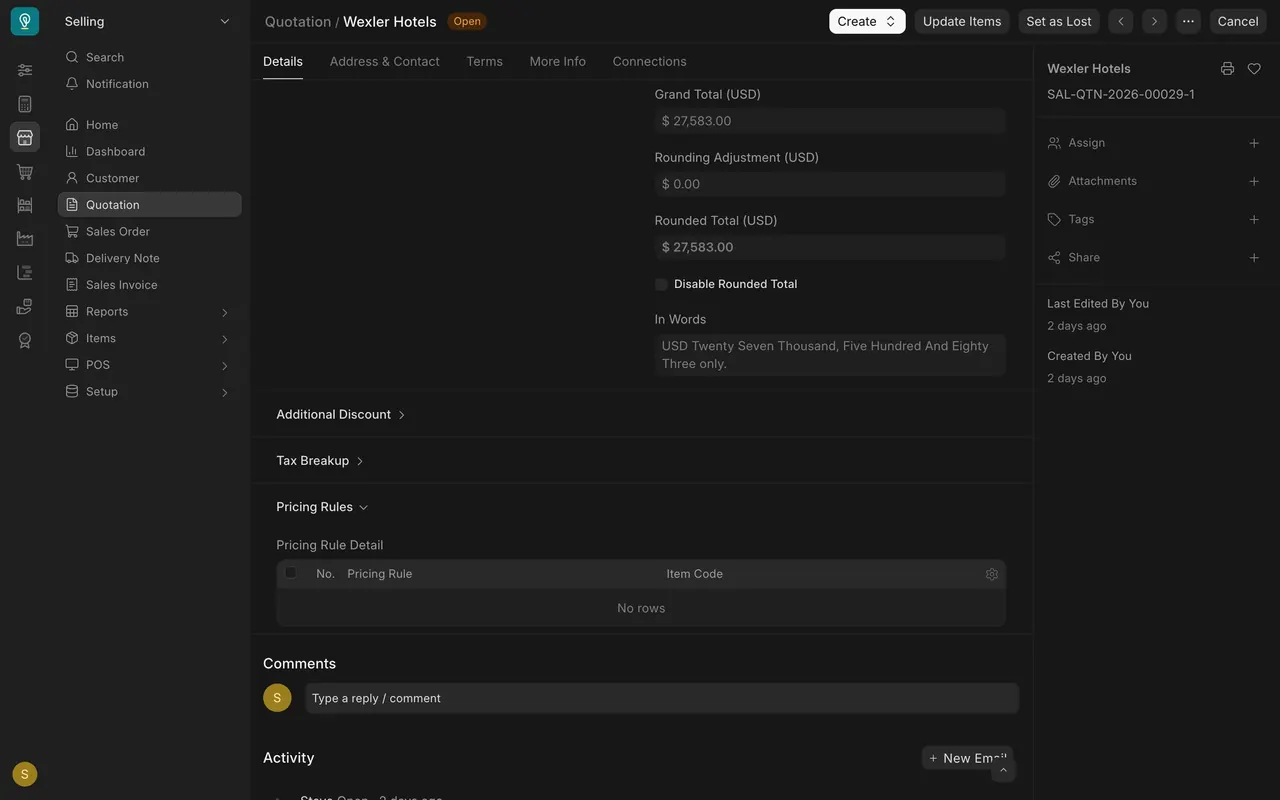This screenshot has width=1280, height=800.
Task: Open the Connections tab
Action: click(649, 61)
